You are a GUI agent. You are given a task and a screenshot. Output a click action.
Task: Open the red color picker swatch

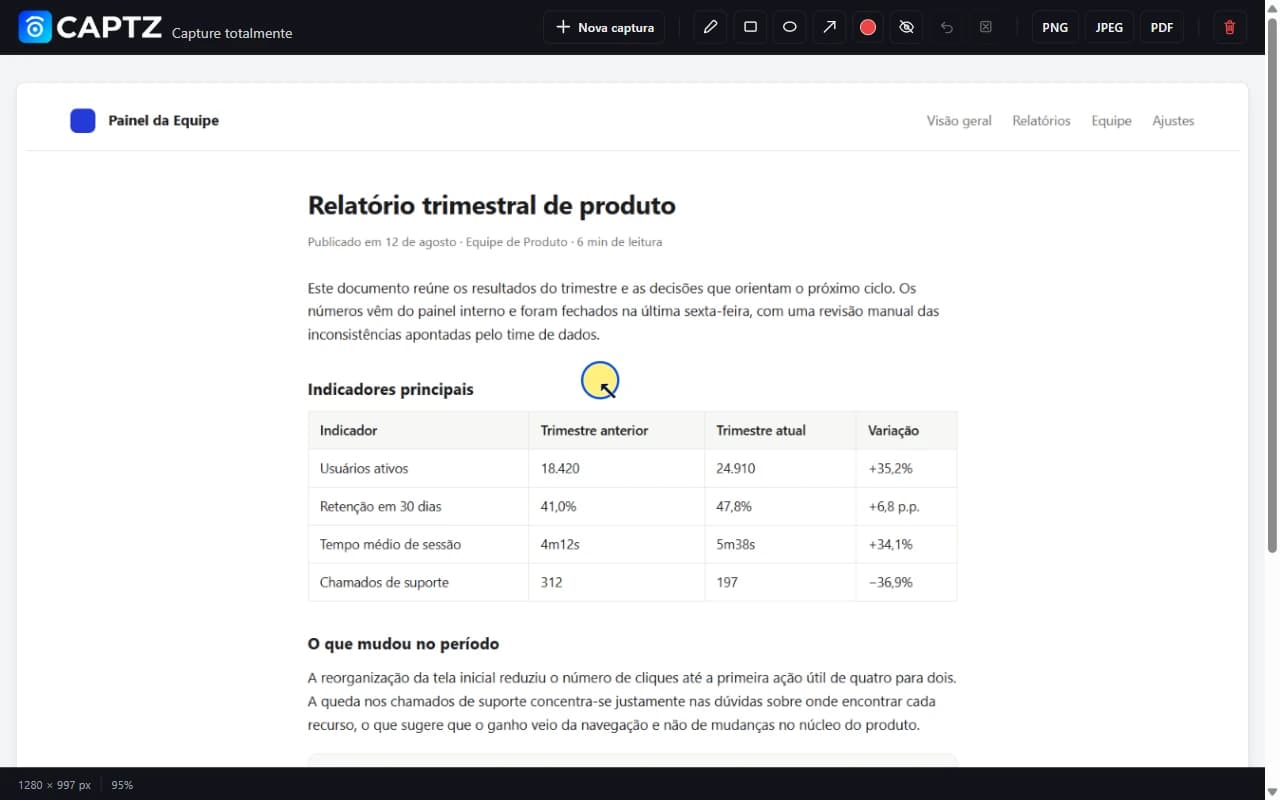(868, 27)
